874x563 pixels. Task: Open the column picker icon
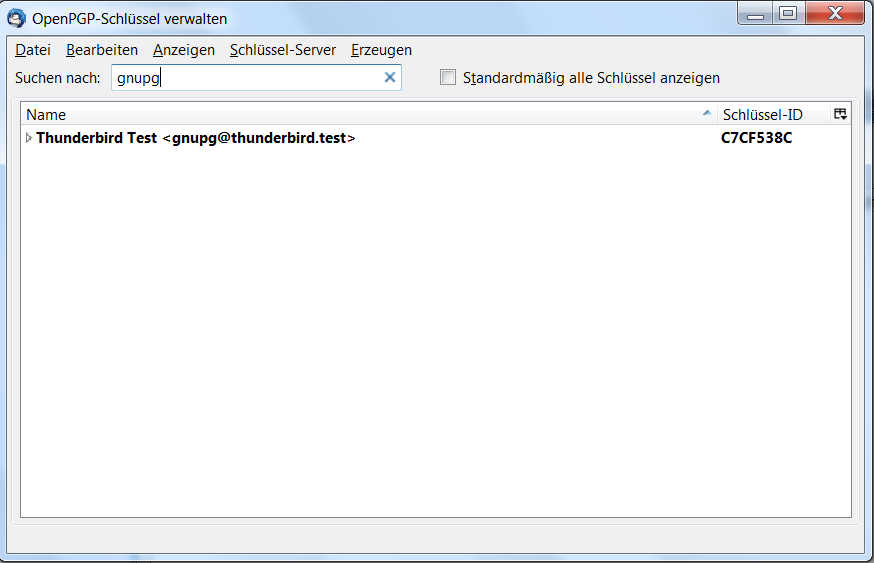pyautogui.click(x=840, y=114)
